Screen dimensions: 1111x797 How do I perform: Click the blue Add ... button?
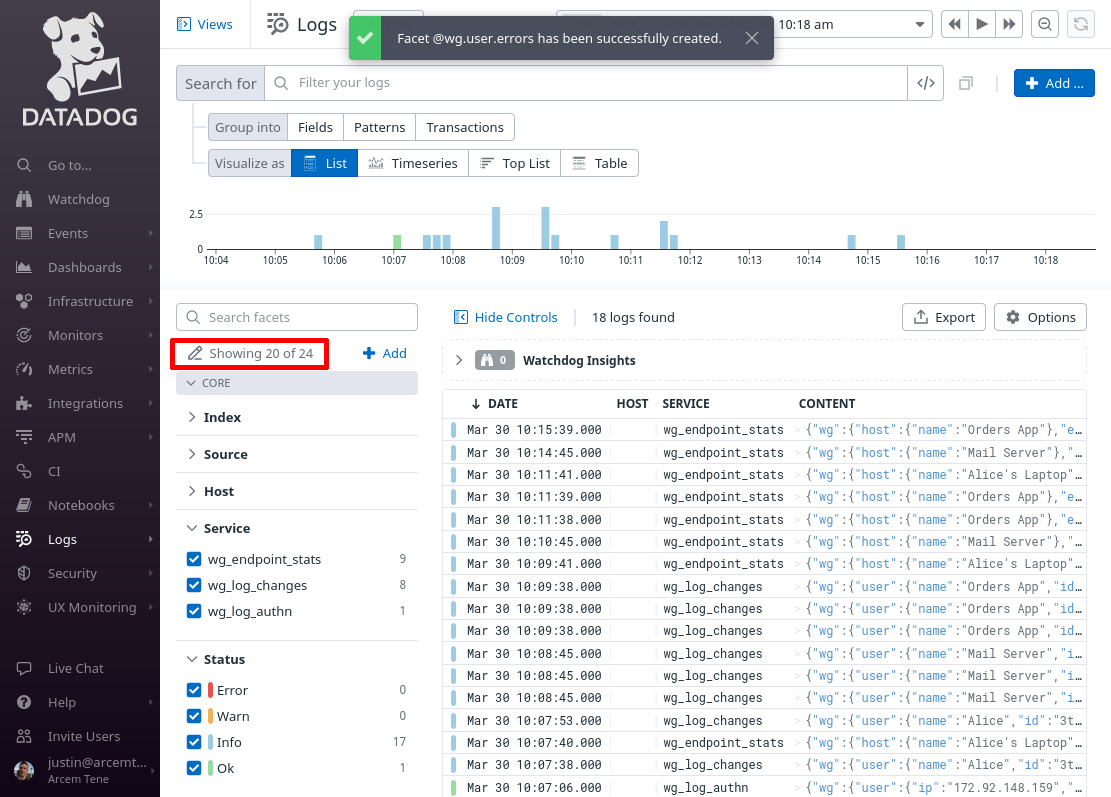click(x=1054, y=83)
